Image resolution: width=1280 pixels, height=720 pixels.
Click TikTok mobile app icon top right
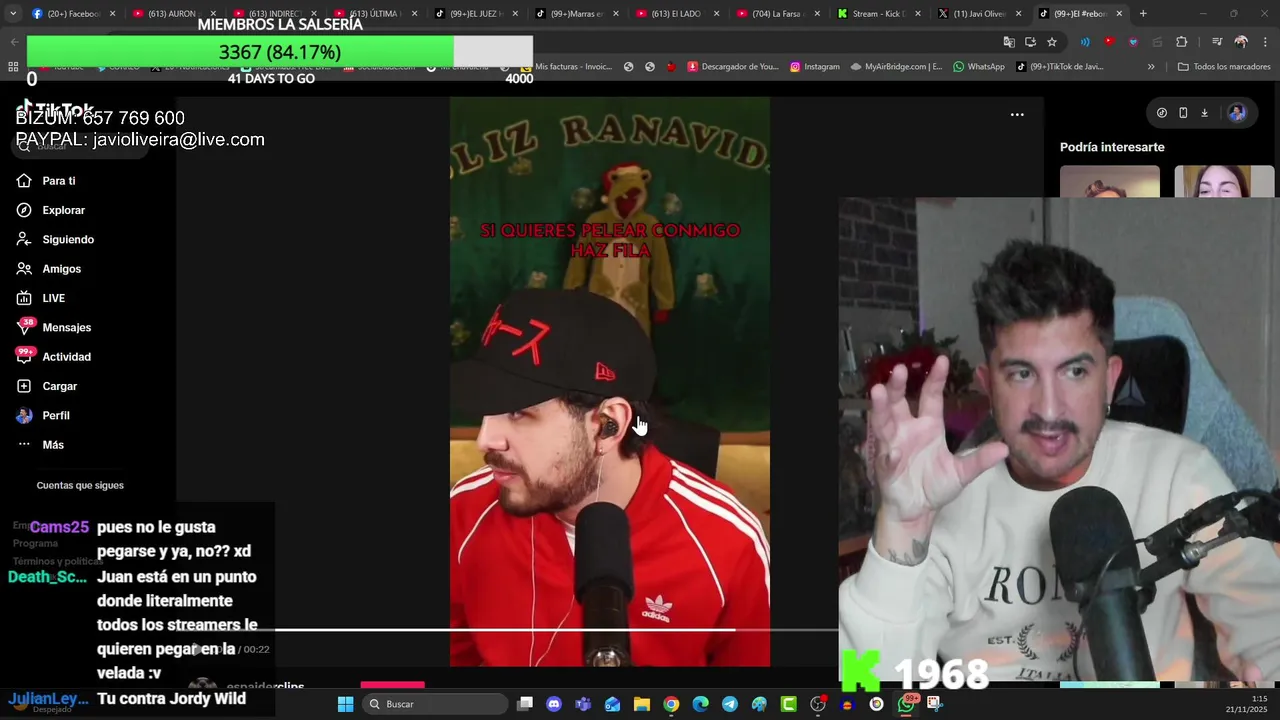[x=1183, y=113]
